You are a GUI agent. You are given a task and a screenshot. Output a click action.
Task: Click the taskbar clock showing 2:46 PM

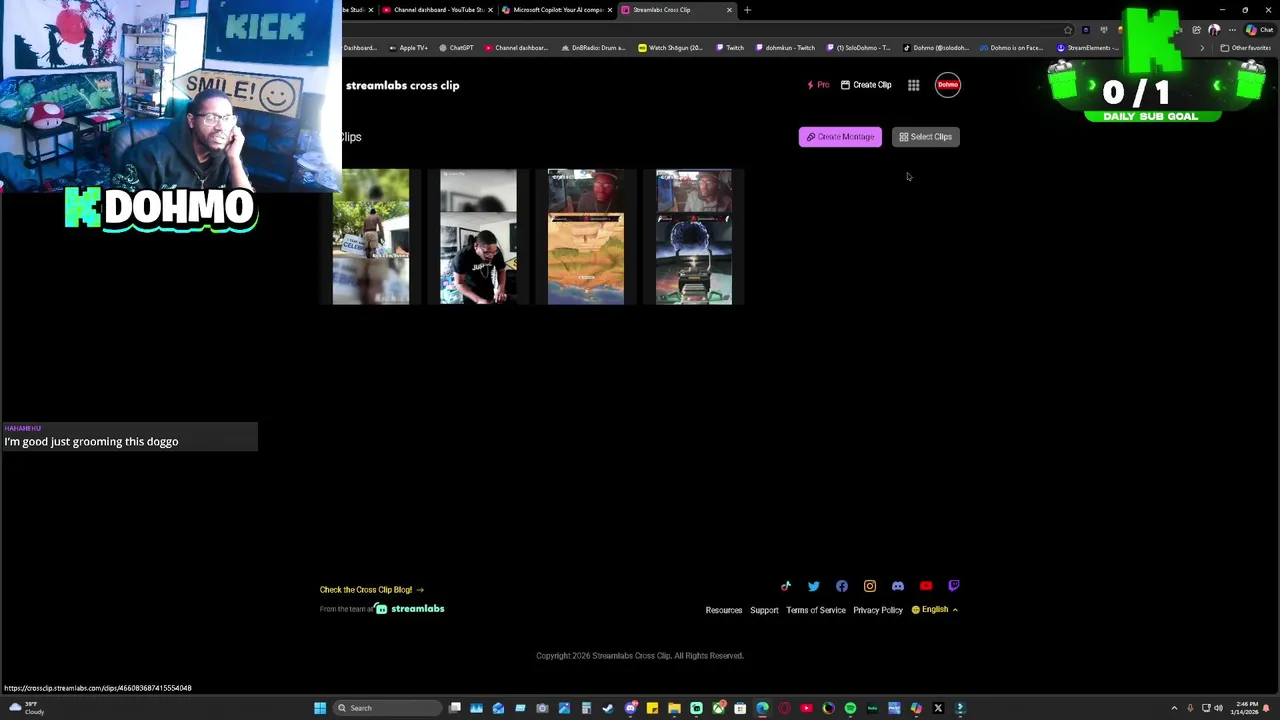[1245, 708]
